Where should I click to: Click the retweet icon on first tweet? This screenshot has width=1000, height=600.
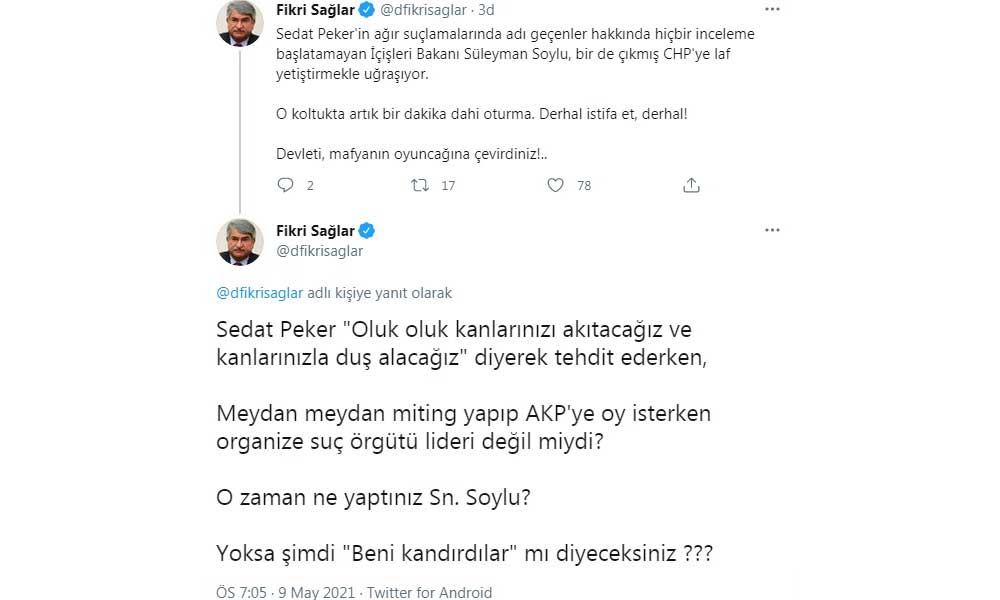coord(421,185)
